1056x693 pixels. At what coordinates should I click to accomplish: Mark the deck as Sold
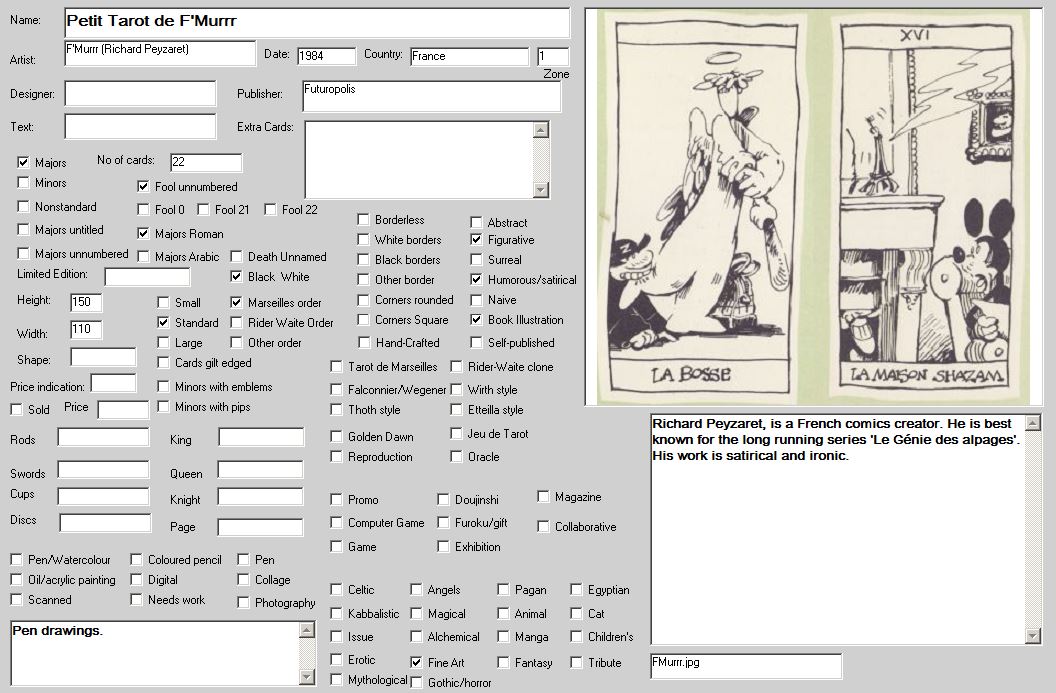(x=17, y=409)
